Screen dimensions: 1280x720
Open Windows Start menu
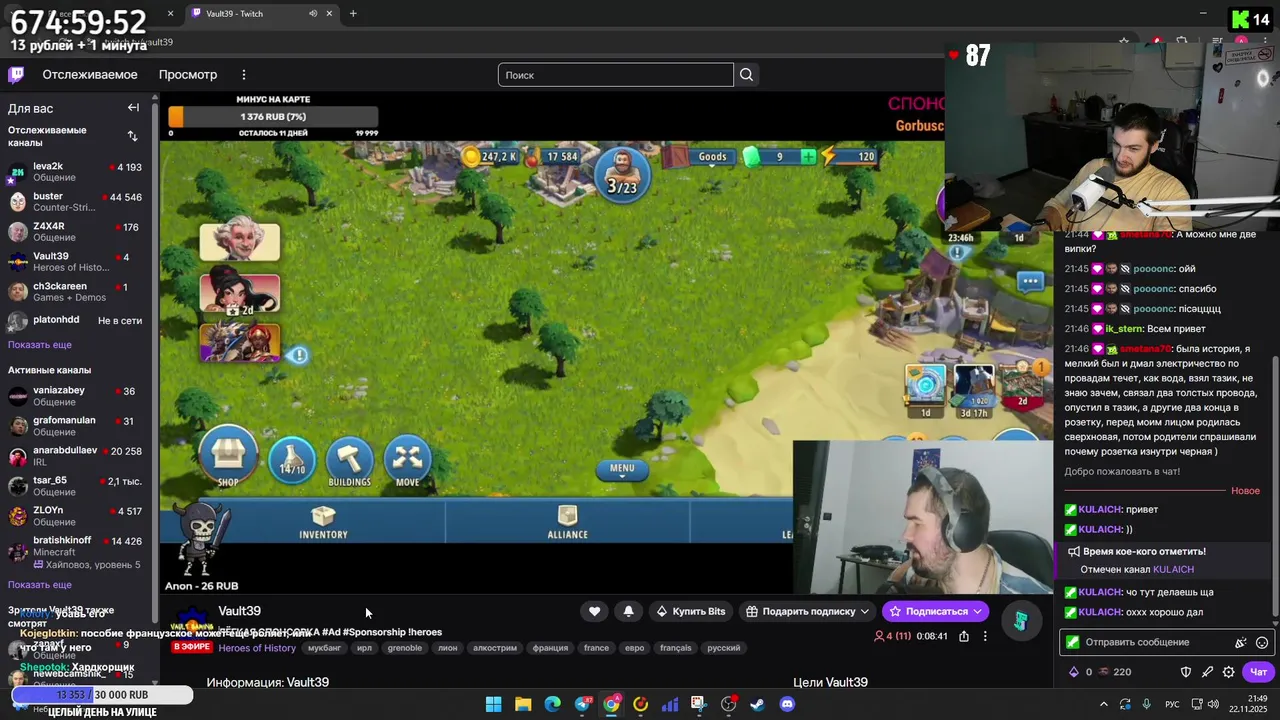click(x=493, y=704)
